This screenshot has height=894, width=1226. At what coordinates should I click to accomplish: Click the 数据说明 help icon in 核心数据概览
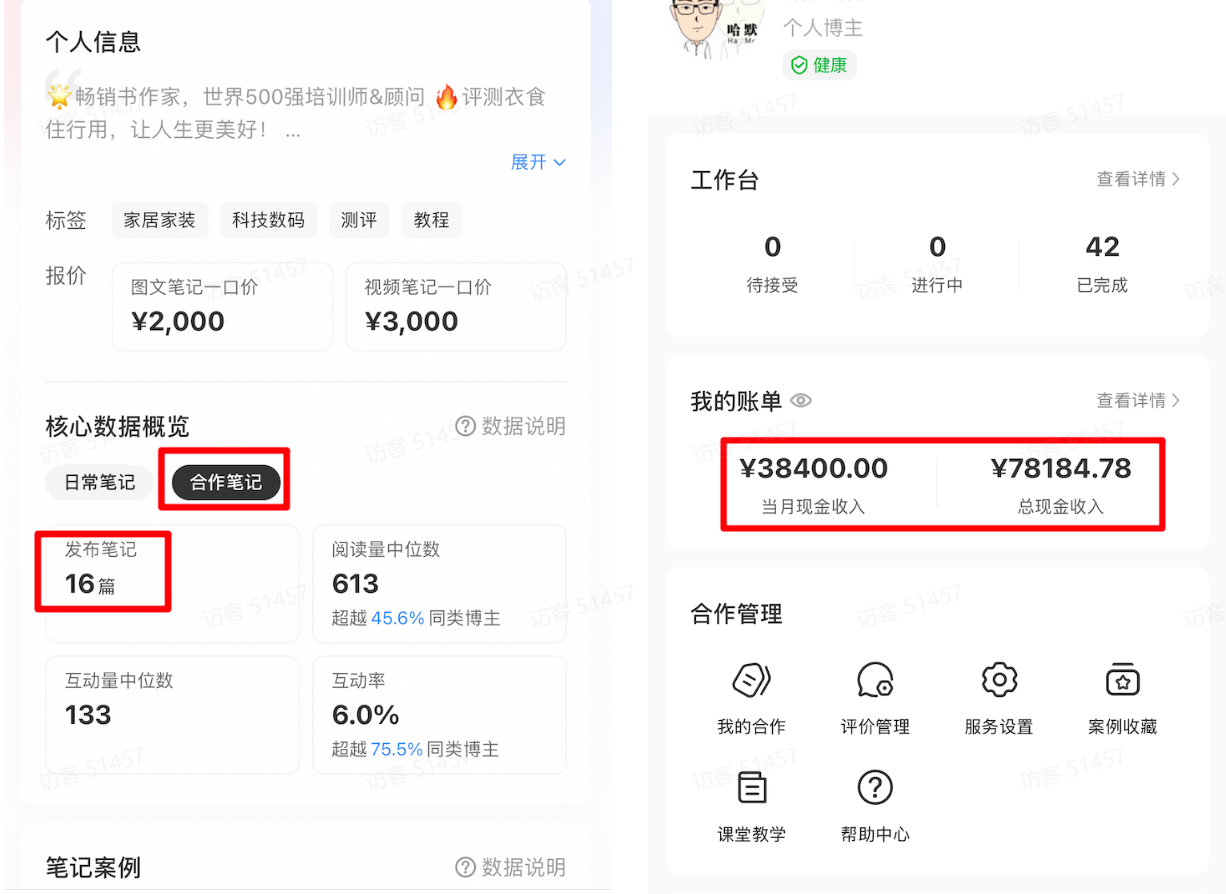tap(465, 426)
